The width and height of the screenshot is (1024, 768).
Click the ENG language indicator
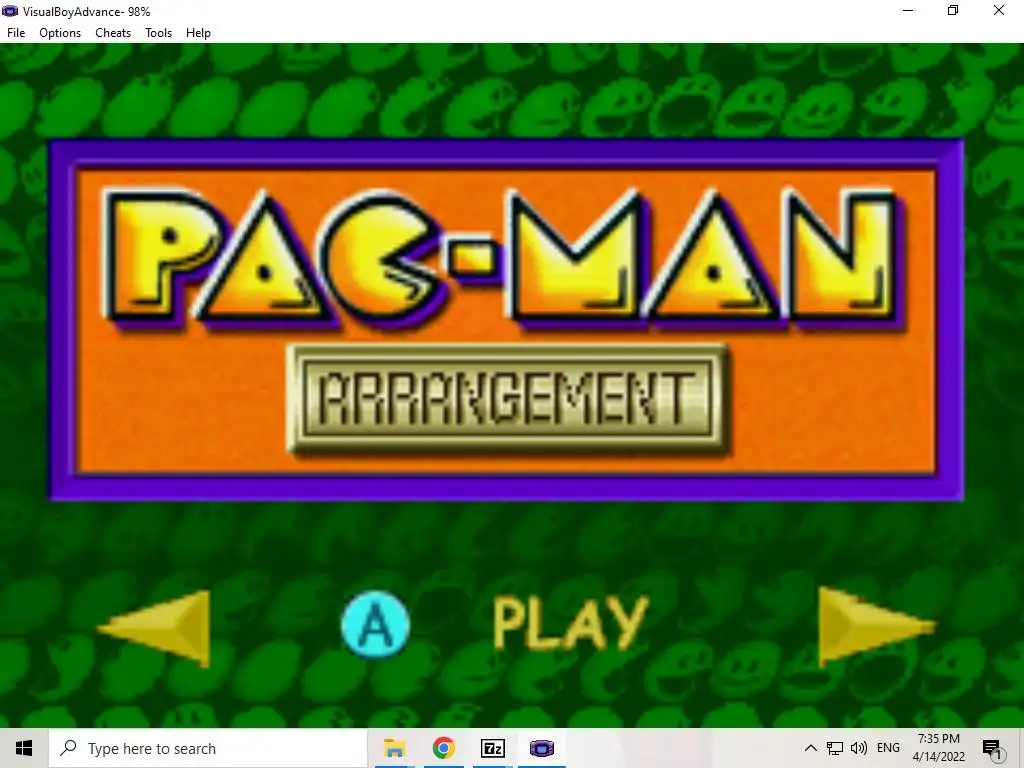click(x=888, y=748)
